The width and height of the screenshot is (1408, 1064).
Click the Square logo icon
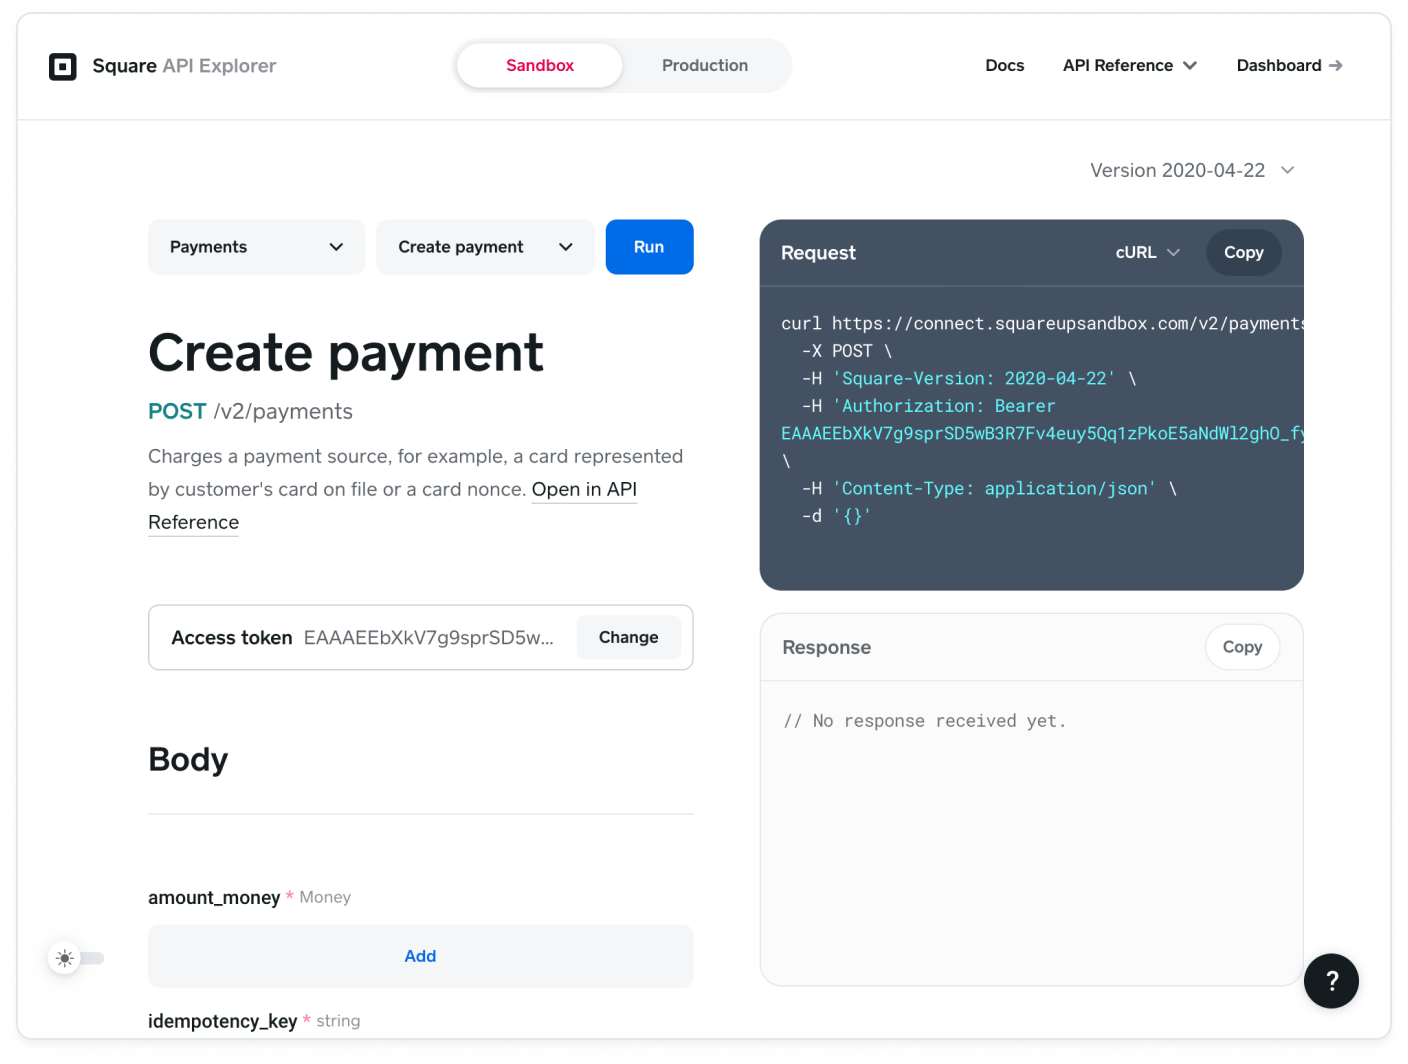point(63,66)
